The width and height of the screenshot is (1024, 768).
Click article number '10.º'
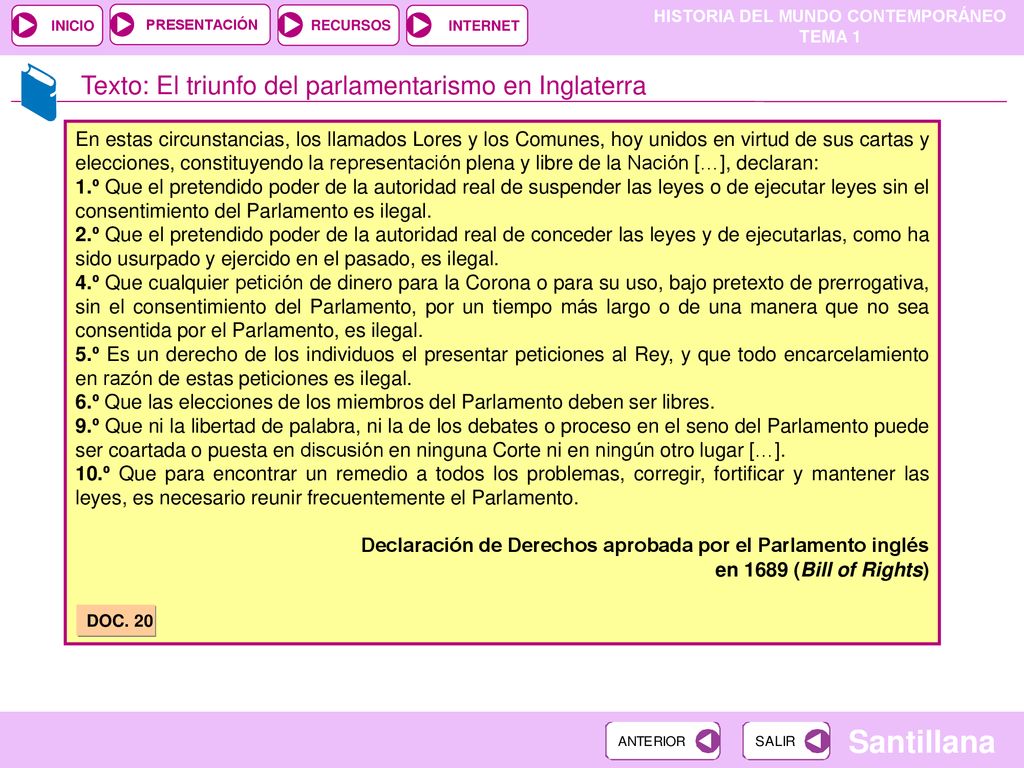[x=93, y=474]
